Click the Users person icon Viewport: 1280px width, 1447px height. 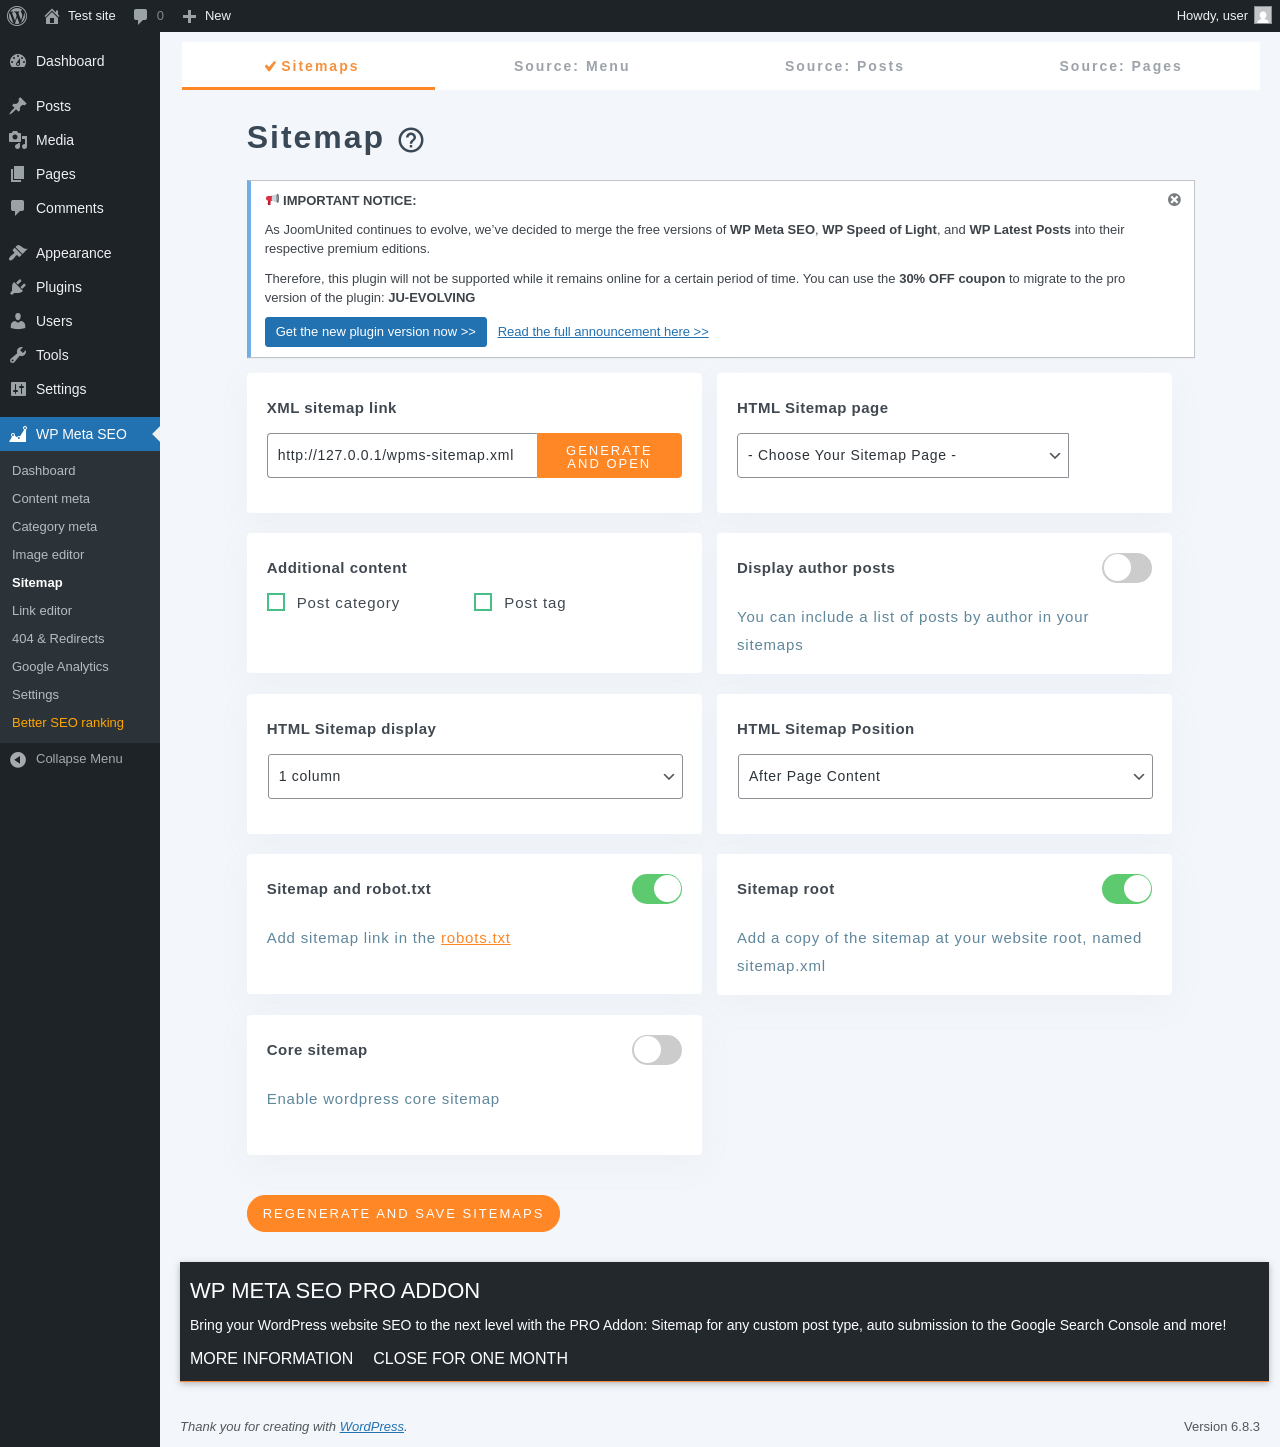18,321
